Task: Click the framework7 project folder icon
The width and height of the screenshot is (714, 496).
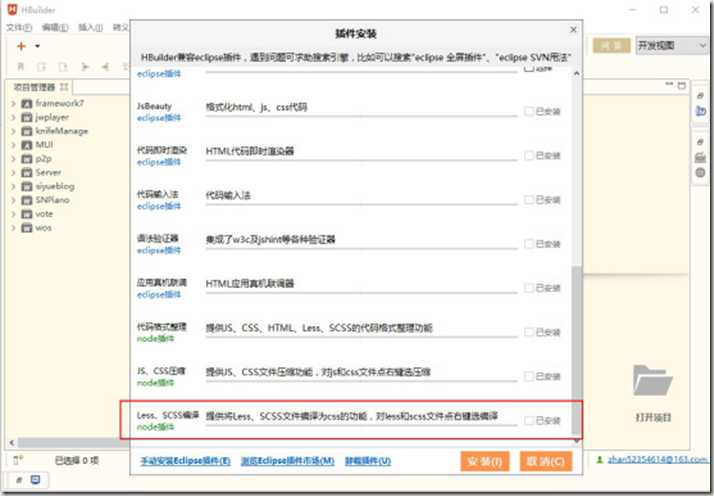Action: click(x=27, y=104)
